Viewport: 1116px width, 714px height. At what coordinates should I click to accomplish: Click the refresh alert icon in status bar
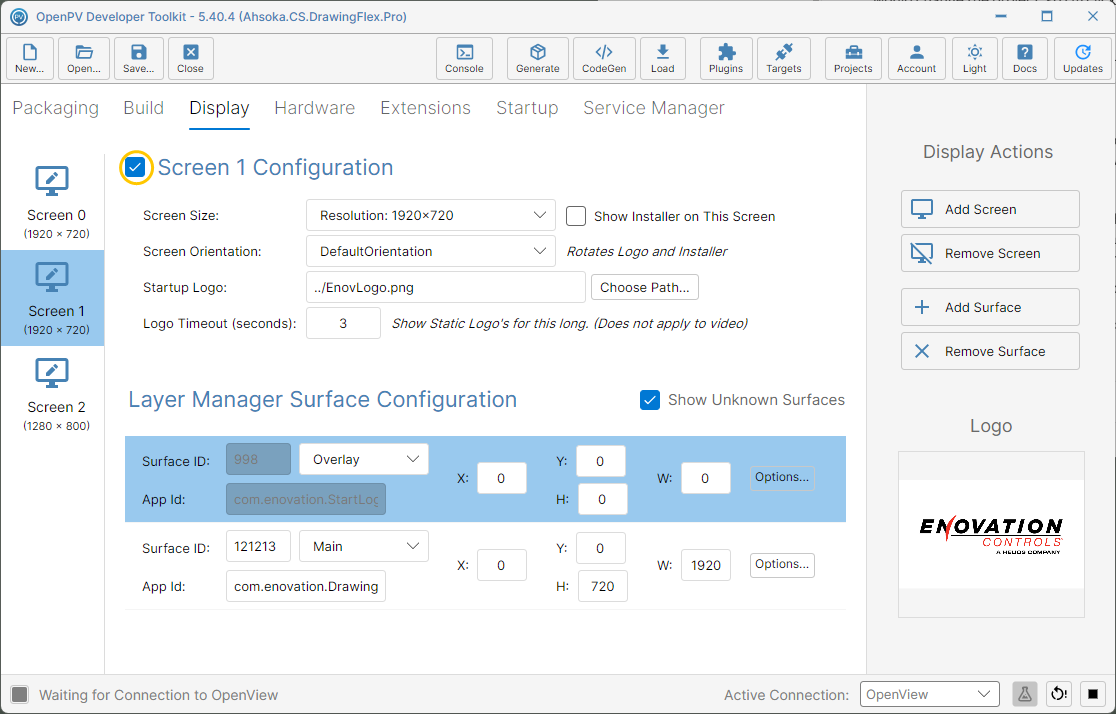tap(1059, 694)
